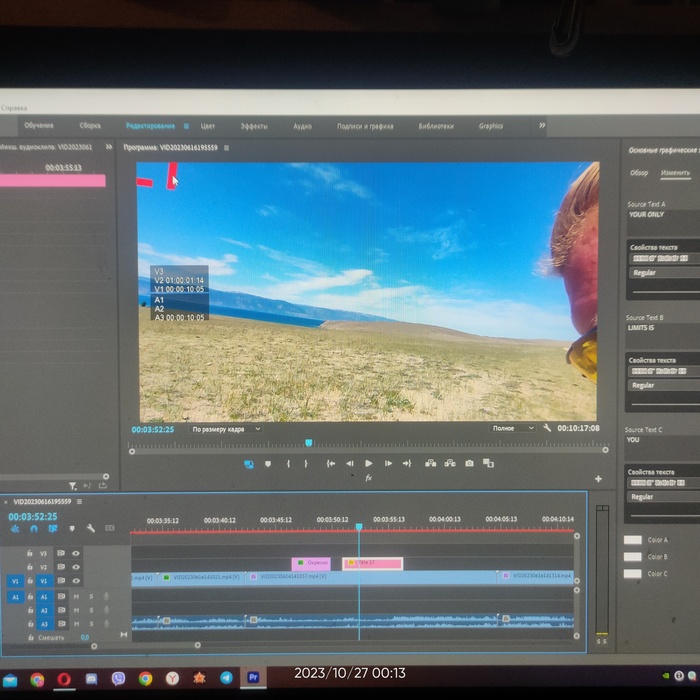
Task: Open timeline display settings wrench
Action: 91,529
